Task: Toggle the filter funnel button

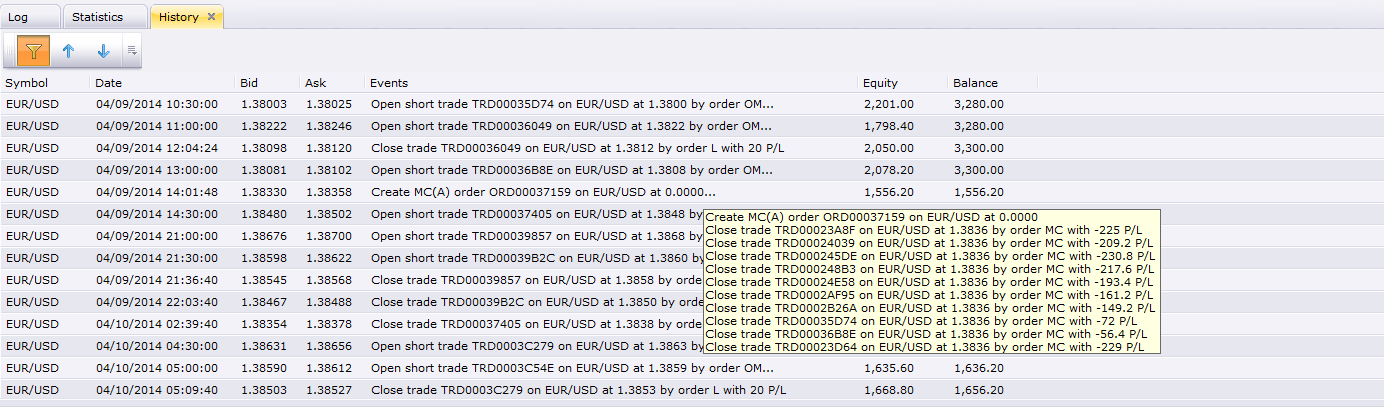Action: pos(34,51)
